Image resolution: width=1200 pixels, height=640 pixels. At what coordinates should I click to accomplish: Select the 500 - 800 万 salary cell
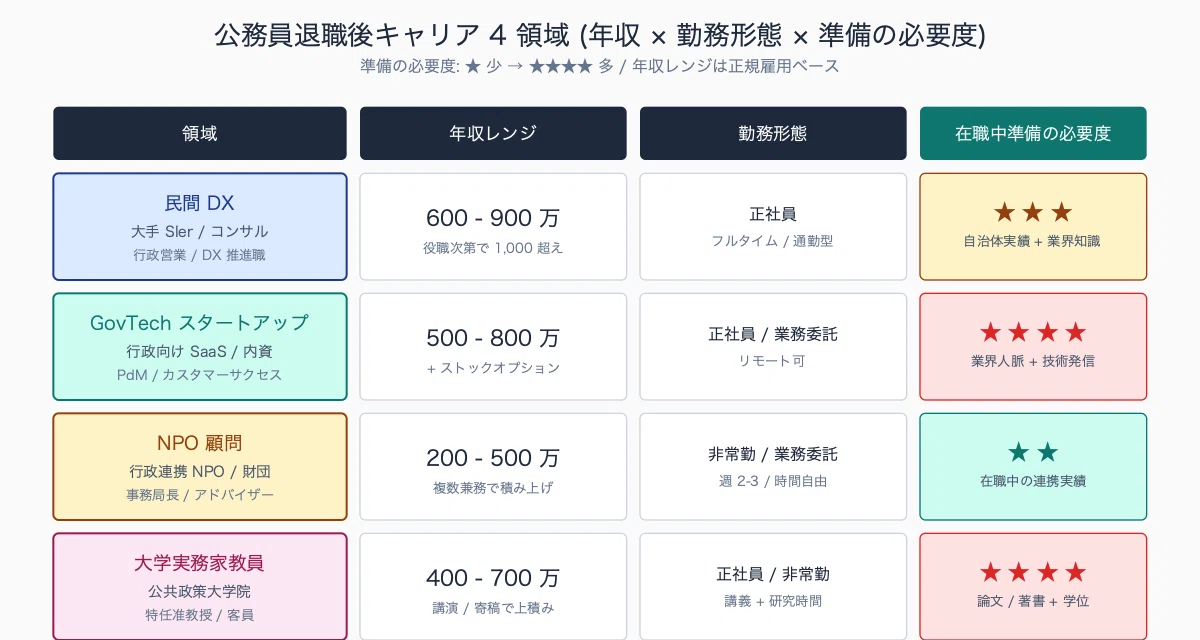pyautogui.click(x=493, y=347)
